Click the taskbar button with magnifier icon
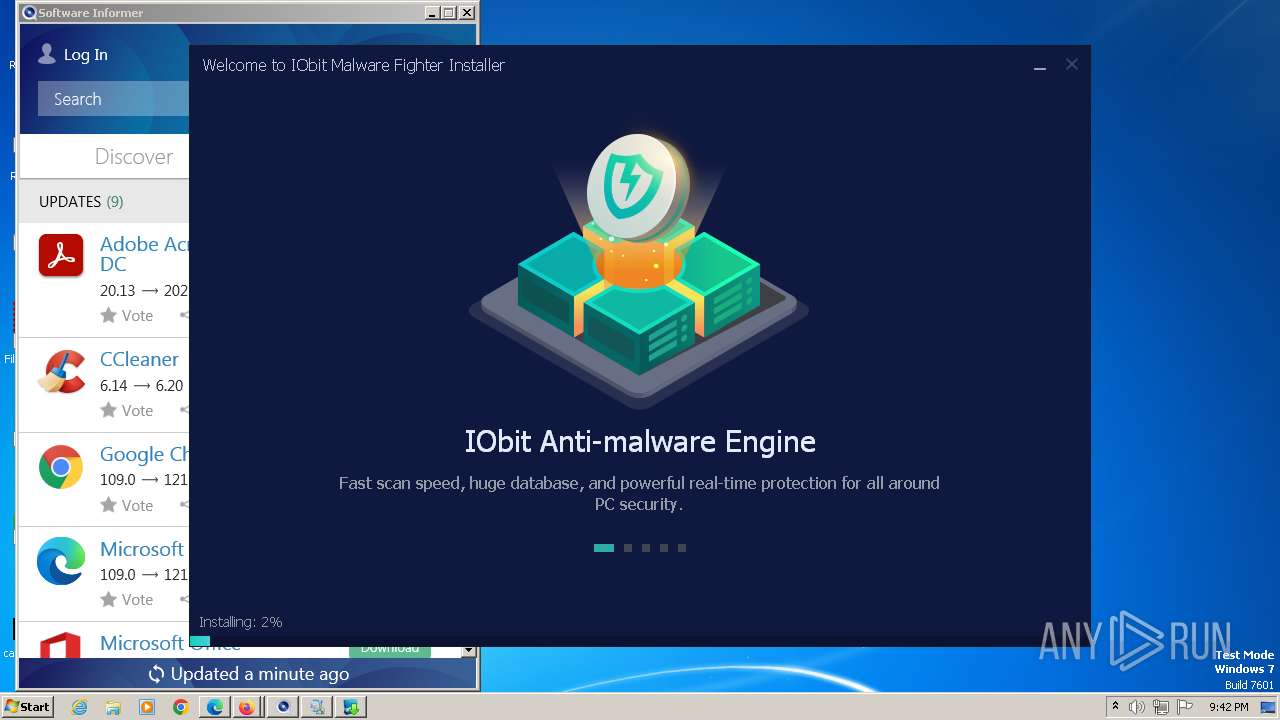 tap(317, 707)
